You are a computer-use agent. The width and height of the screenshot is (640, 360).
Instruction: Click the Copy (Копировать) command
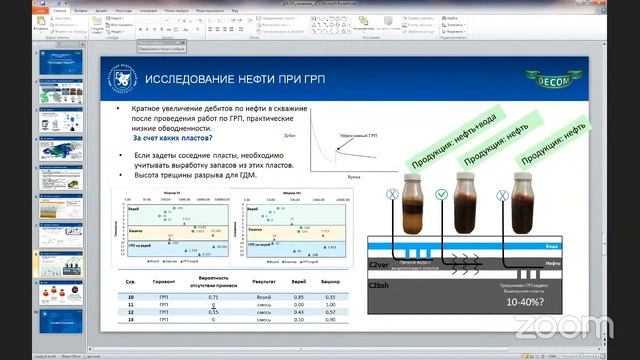pos(63,25)
